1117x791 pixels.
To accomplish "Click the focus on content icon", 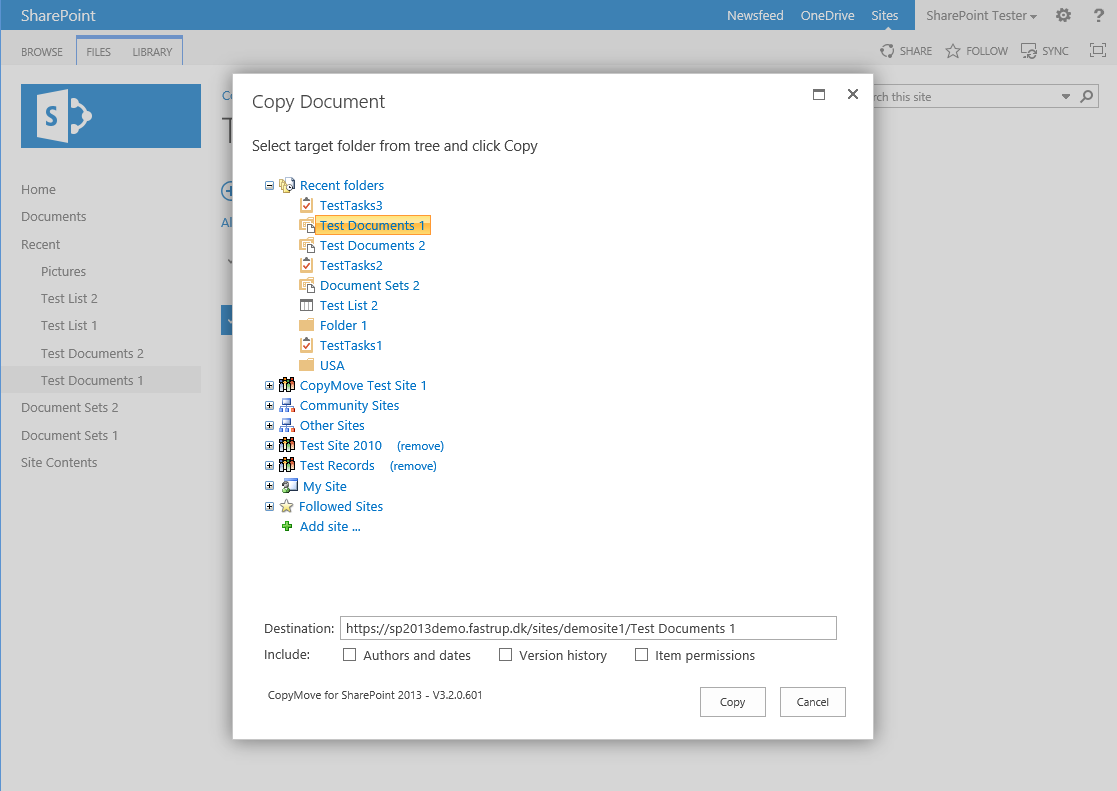I will pyautogui.click(x=1098, y=50).
